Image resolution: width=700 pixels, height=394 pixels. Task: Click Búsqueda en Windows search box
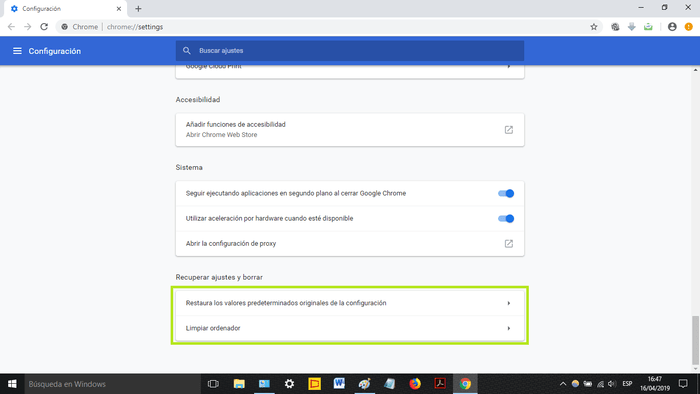click(x=112, y=384)
